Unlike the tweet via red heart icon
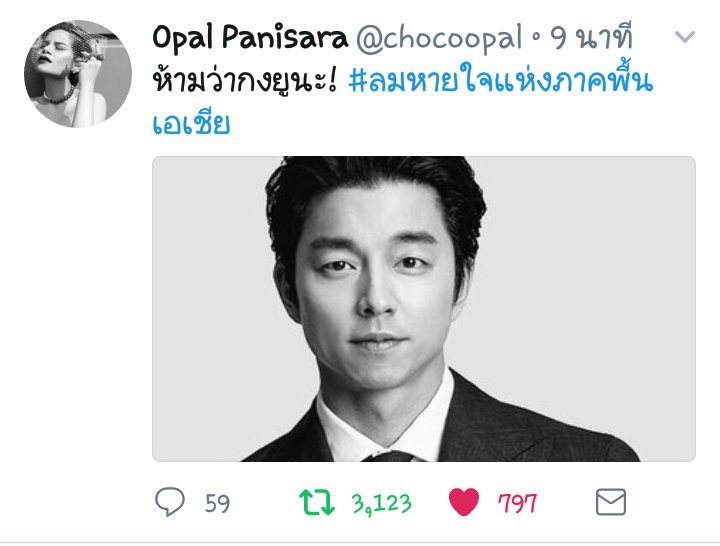Screen dimensions: 720x546 [464, 502]
